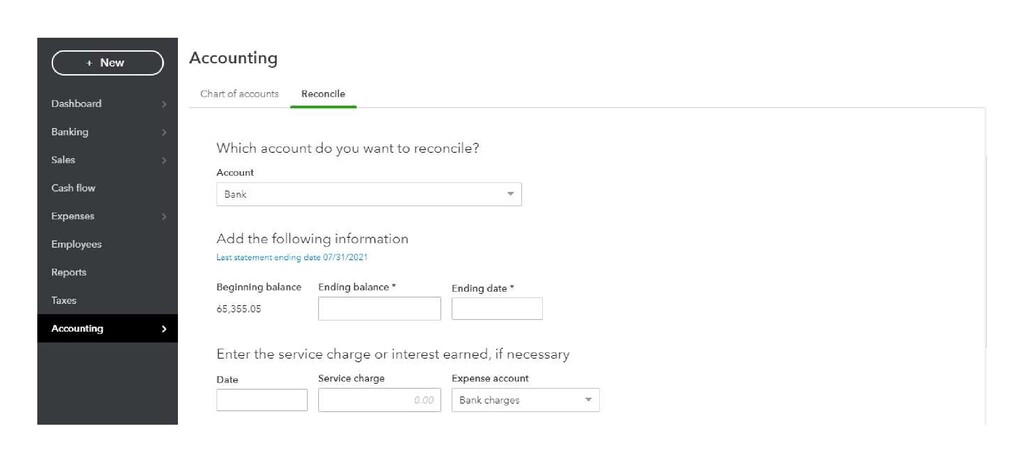Click the Accounting chevron arrow
1024x462 pixels.
tap(164, 329)
